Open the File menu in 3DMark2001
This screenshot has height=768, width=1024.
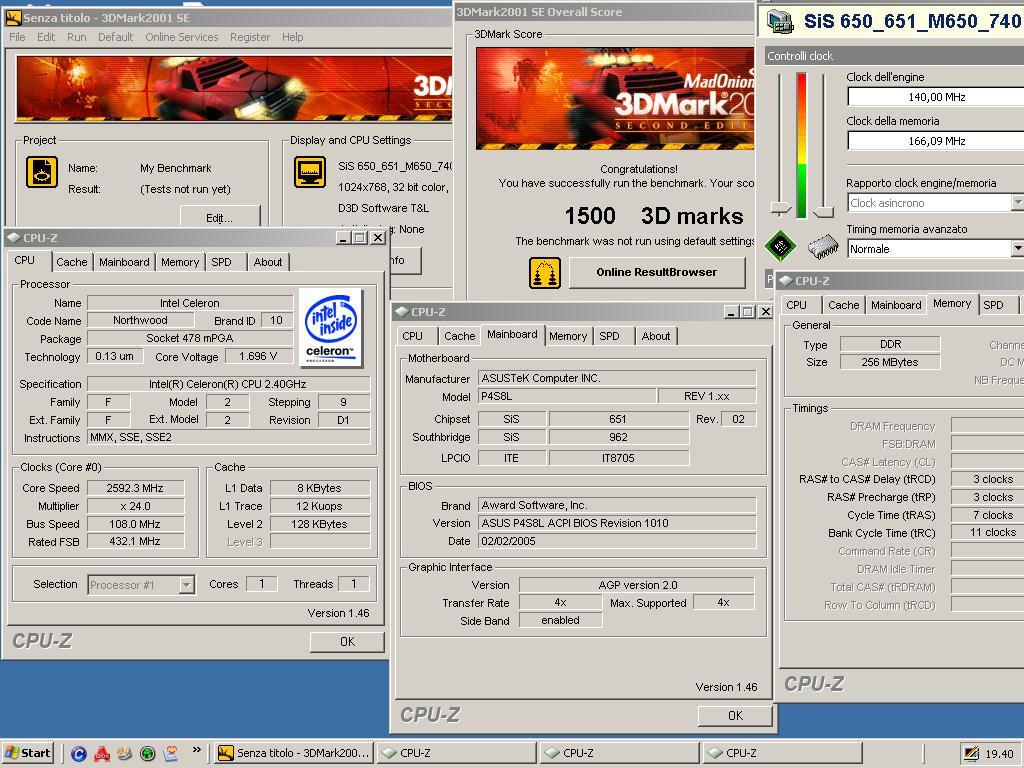coord(18,37)
